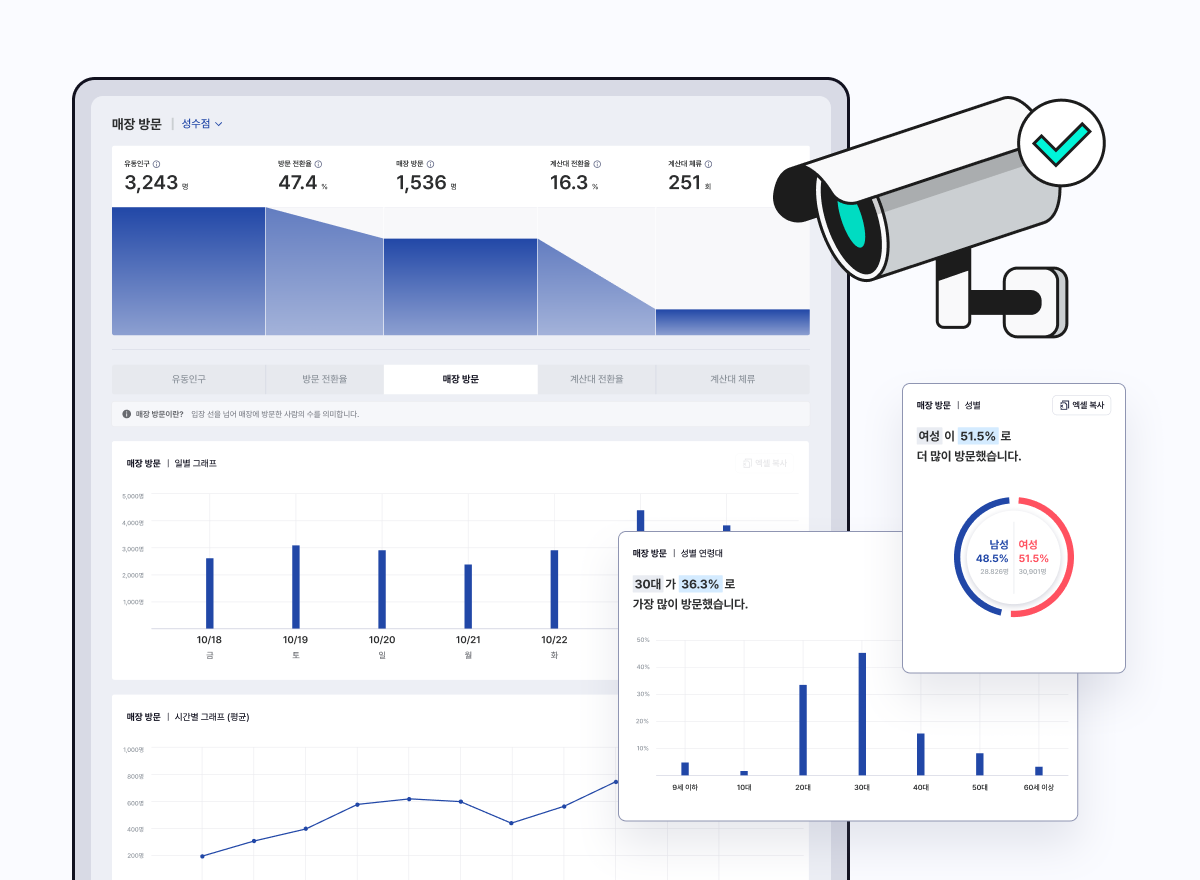The image size is (1200, 880).
Task: Select the 매장 방문 tab
Action: [461, 380]
